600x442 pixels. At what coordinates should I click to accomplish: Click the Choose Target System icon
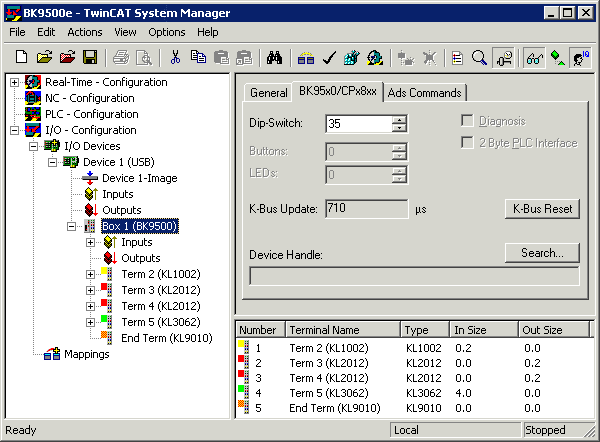580,58
